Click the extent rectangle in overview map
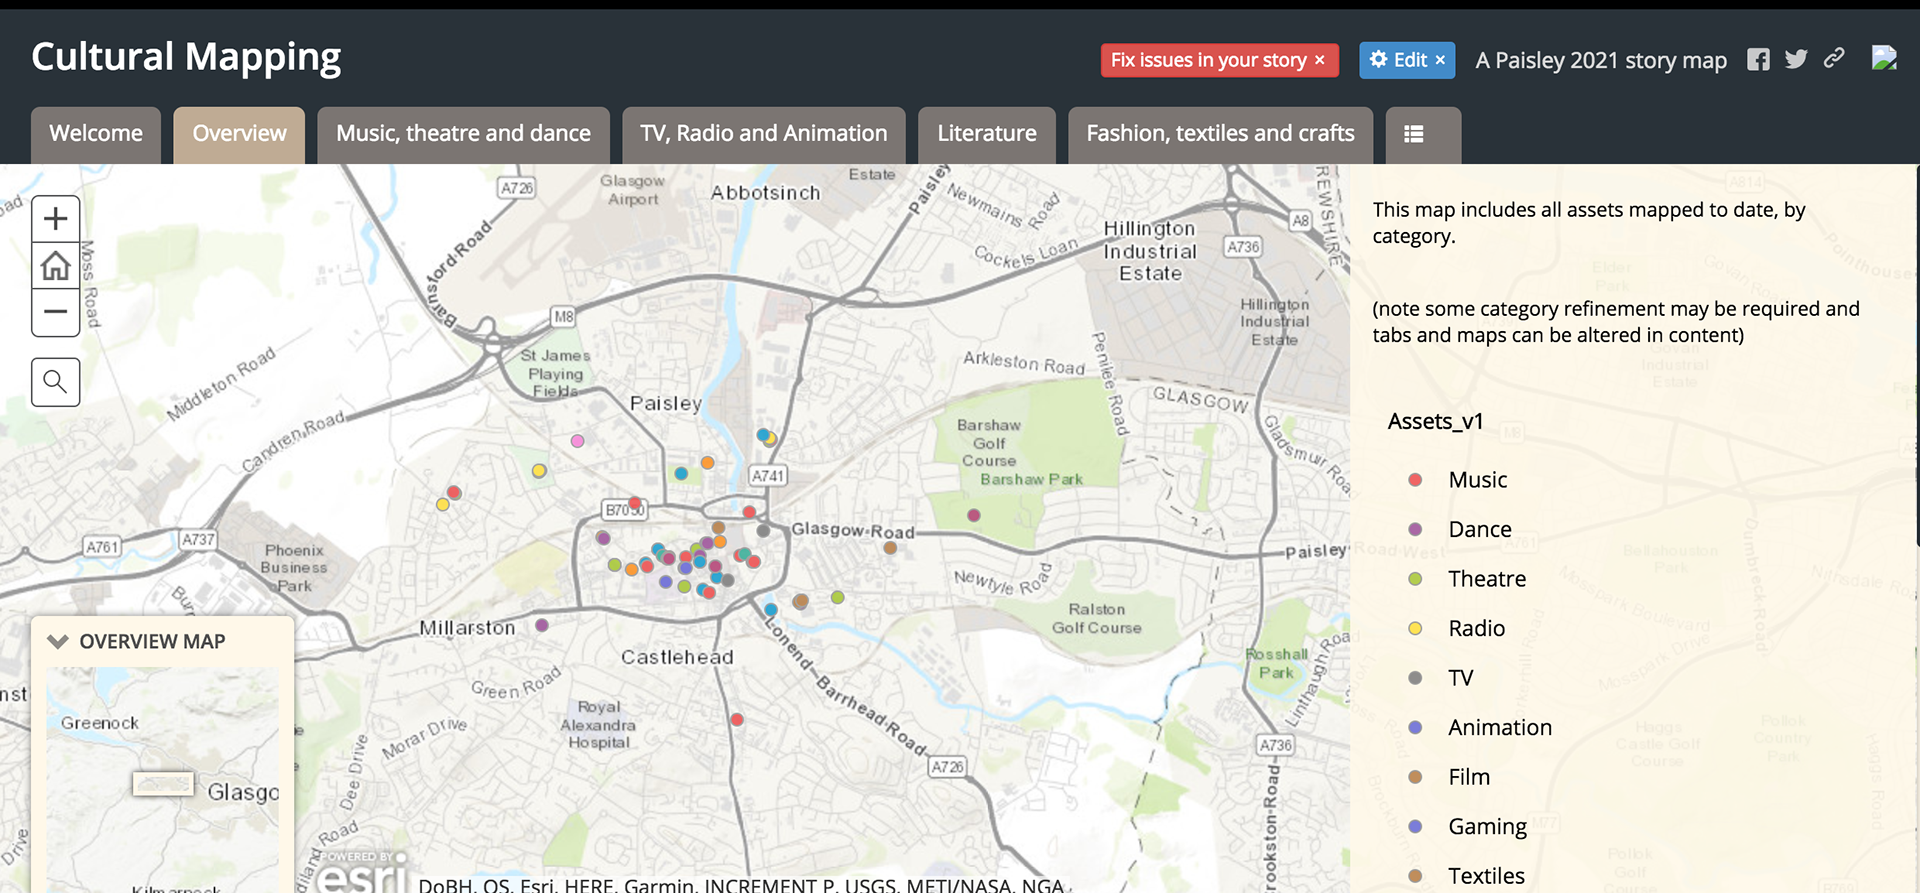1920x893 pixels. click(163, 784)
